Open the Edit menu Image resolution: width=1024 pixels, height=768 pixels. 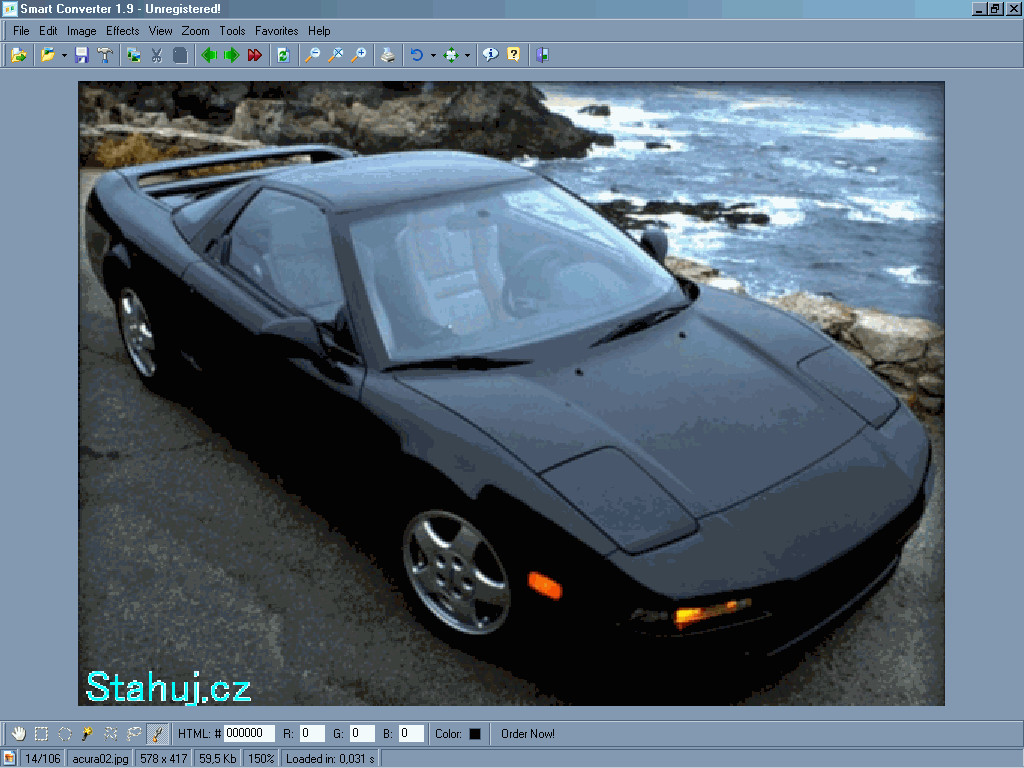pos(48,31)
